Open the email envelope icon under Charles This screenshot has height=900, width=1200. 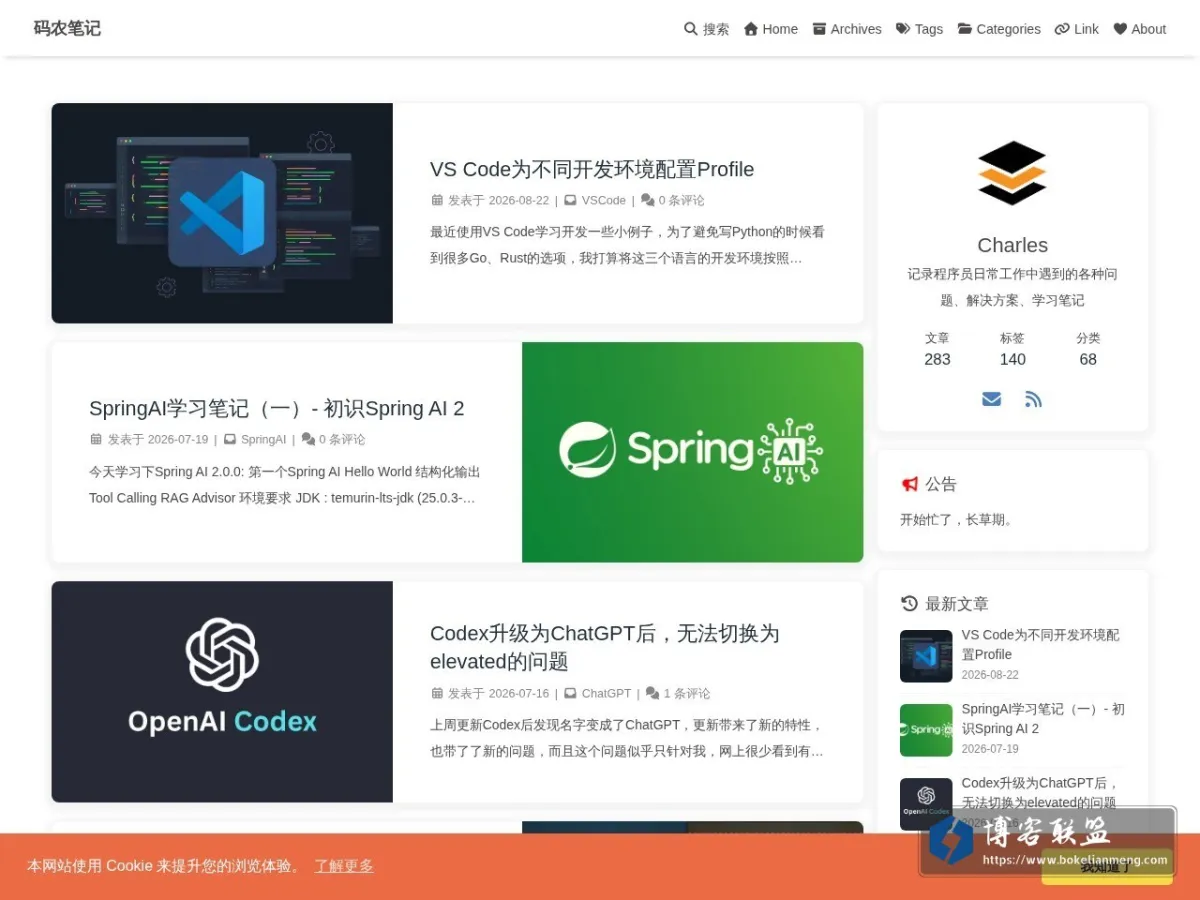(991, 399)
